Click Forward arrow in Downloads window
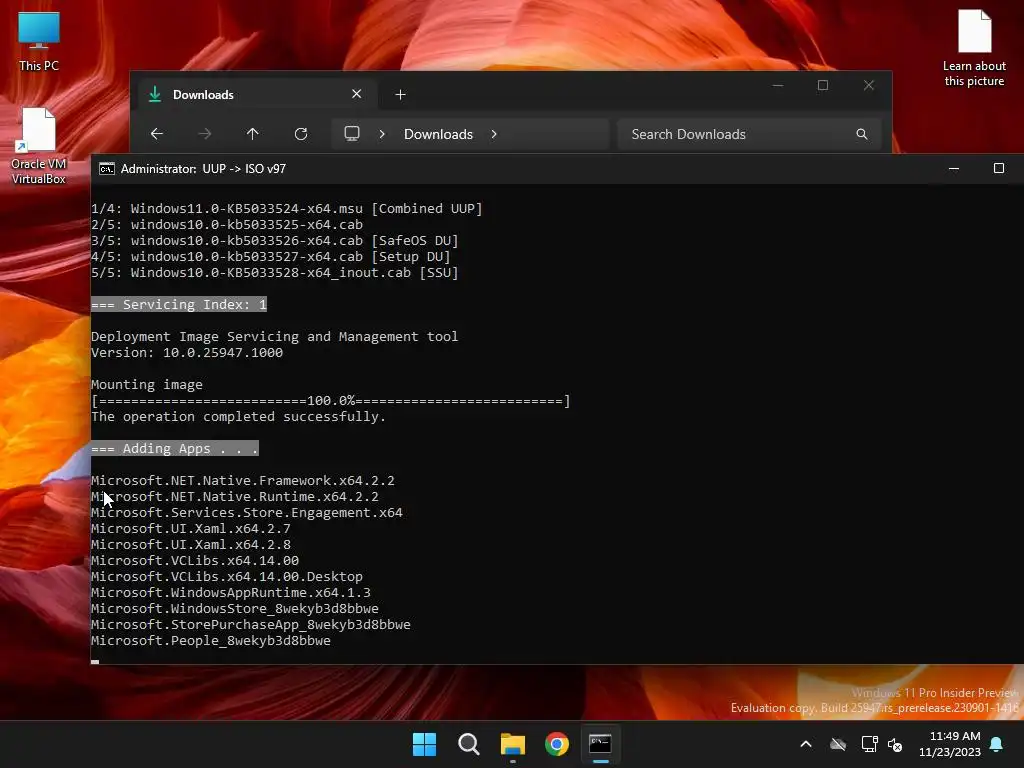 tap(204, 134)
